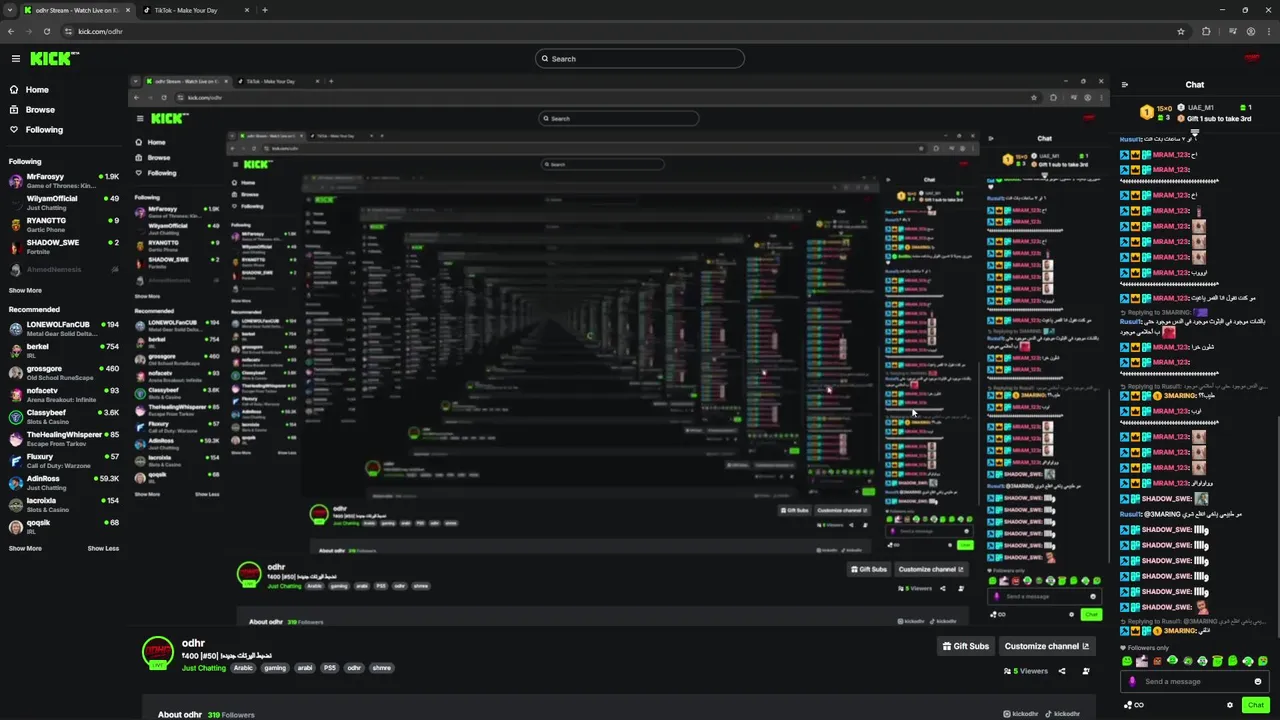Click Gift Subs button
This screenshot has height=720, width=1280.
point(966,646)
